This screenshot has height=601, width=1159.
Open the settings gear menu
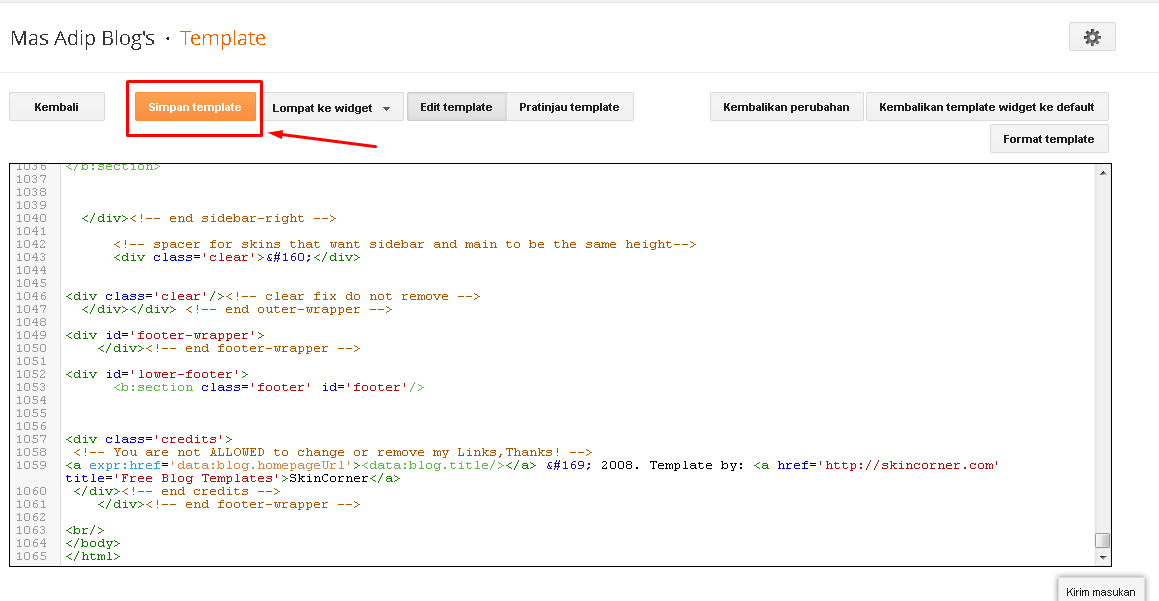[x=1092, y=36]
